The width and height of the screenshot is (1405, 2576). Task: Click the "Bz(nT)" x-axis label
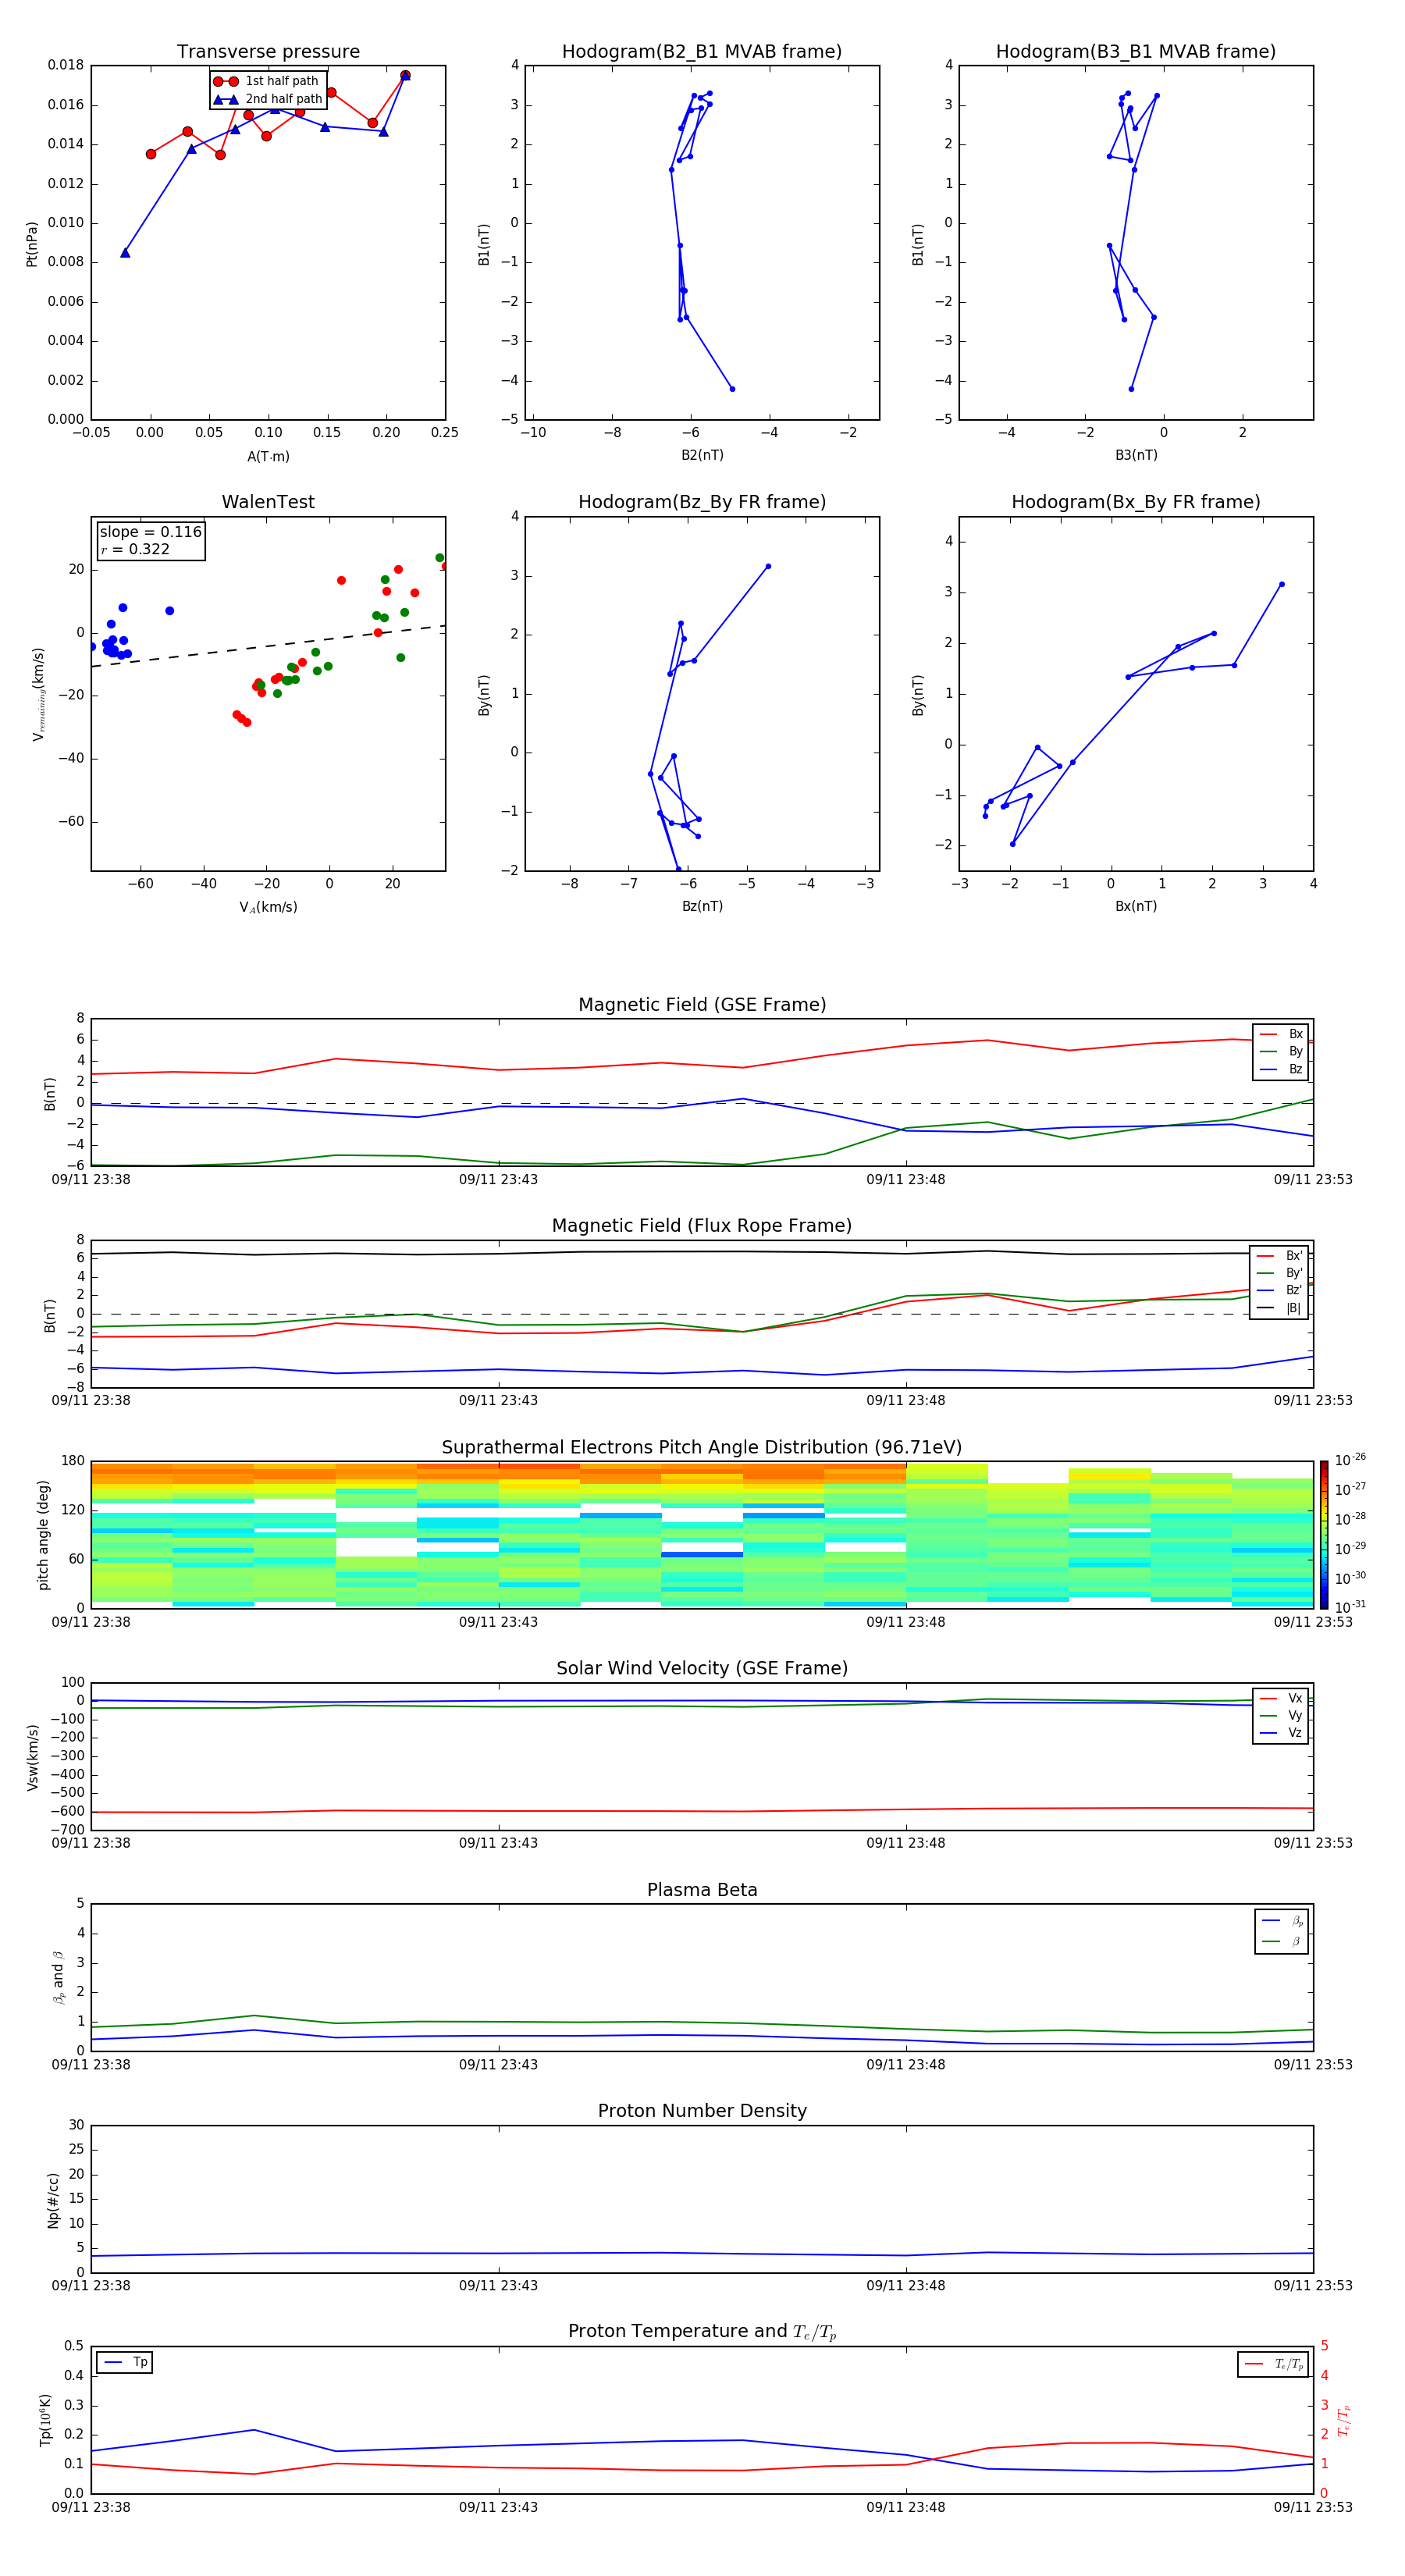(702, 906)
